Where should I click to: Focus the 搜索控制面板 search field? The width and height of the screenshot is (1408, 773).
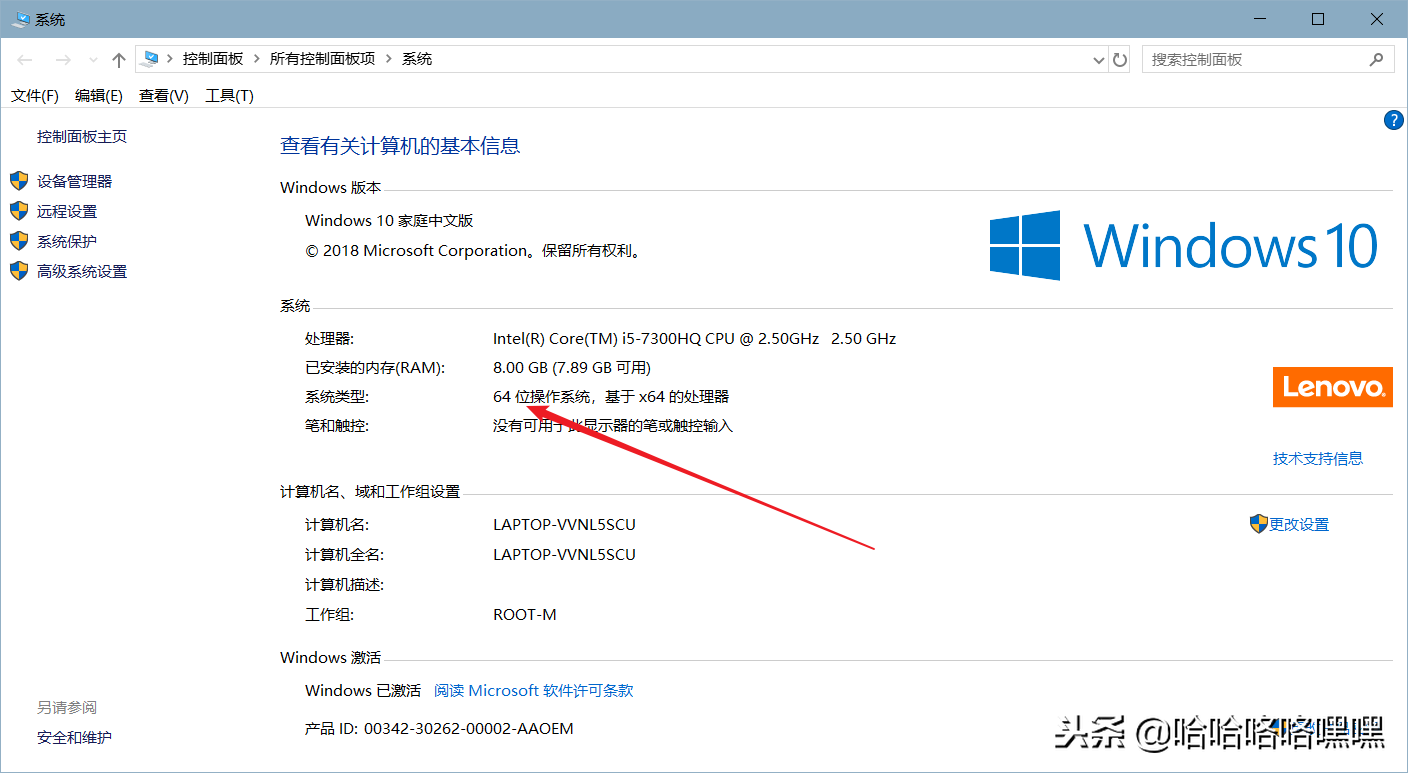pyautogui.click(x=1269, y=60)
